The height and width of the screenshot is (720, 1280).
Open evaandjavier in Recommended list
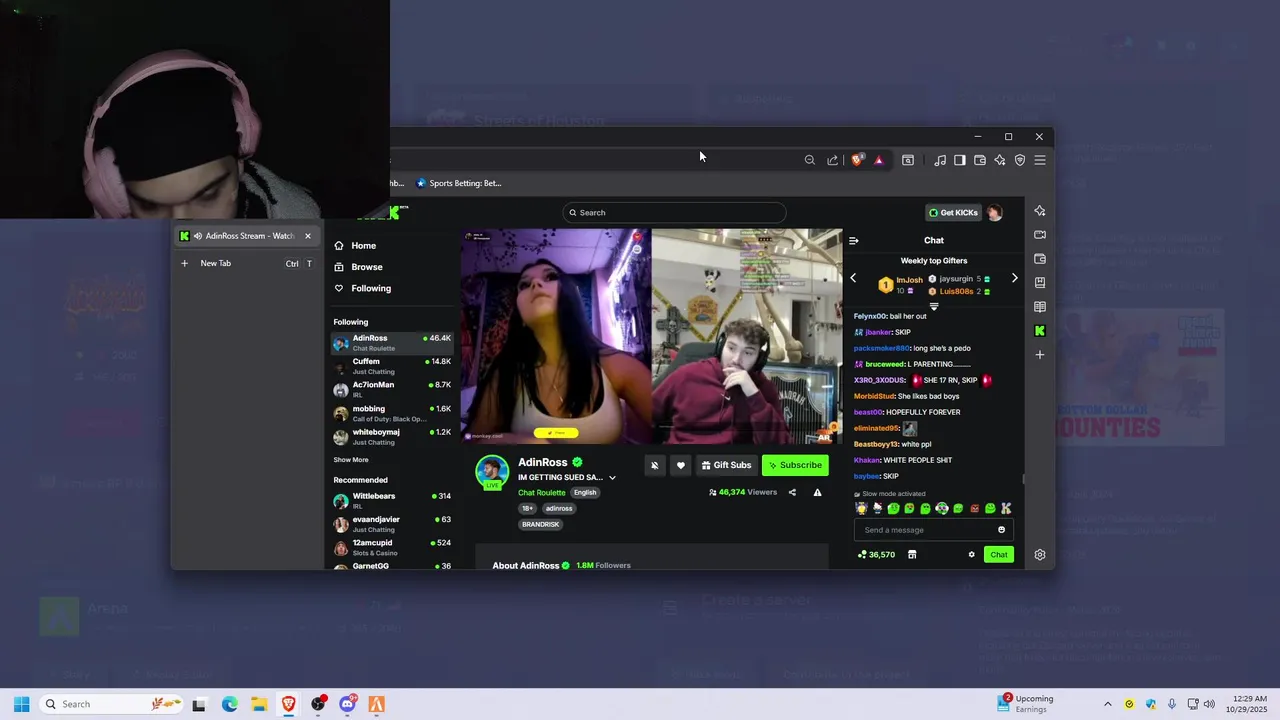click(x=393, y=524)
